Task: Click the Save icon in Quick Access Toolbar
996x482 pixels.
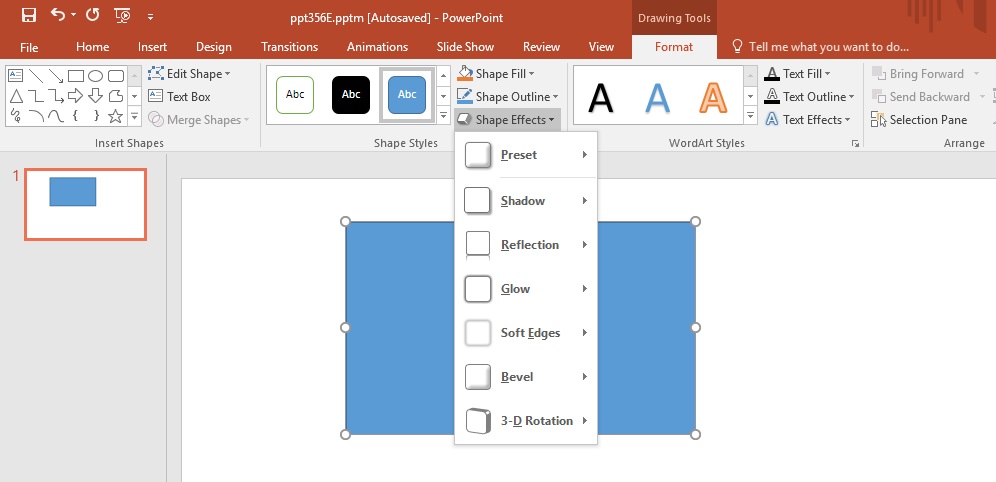Action: (29, 15)
